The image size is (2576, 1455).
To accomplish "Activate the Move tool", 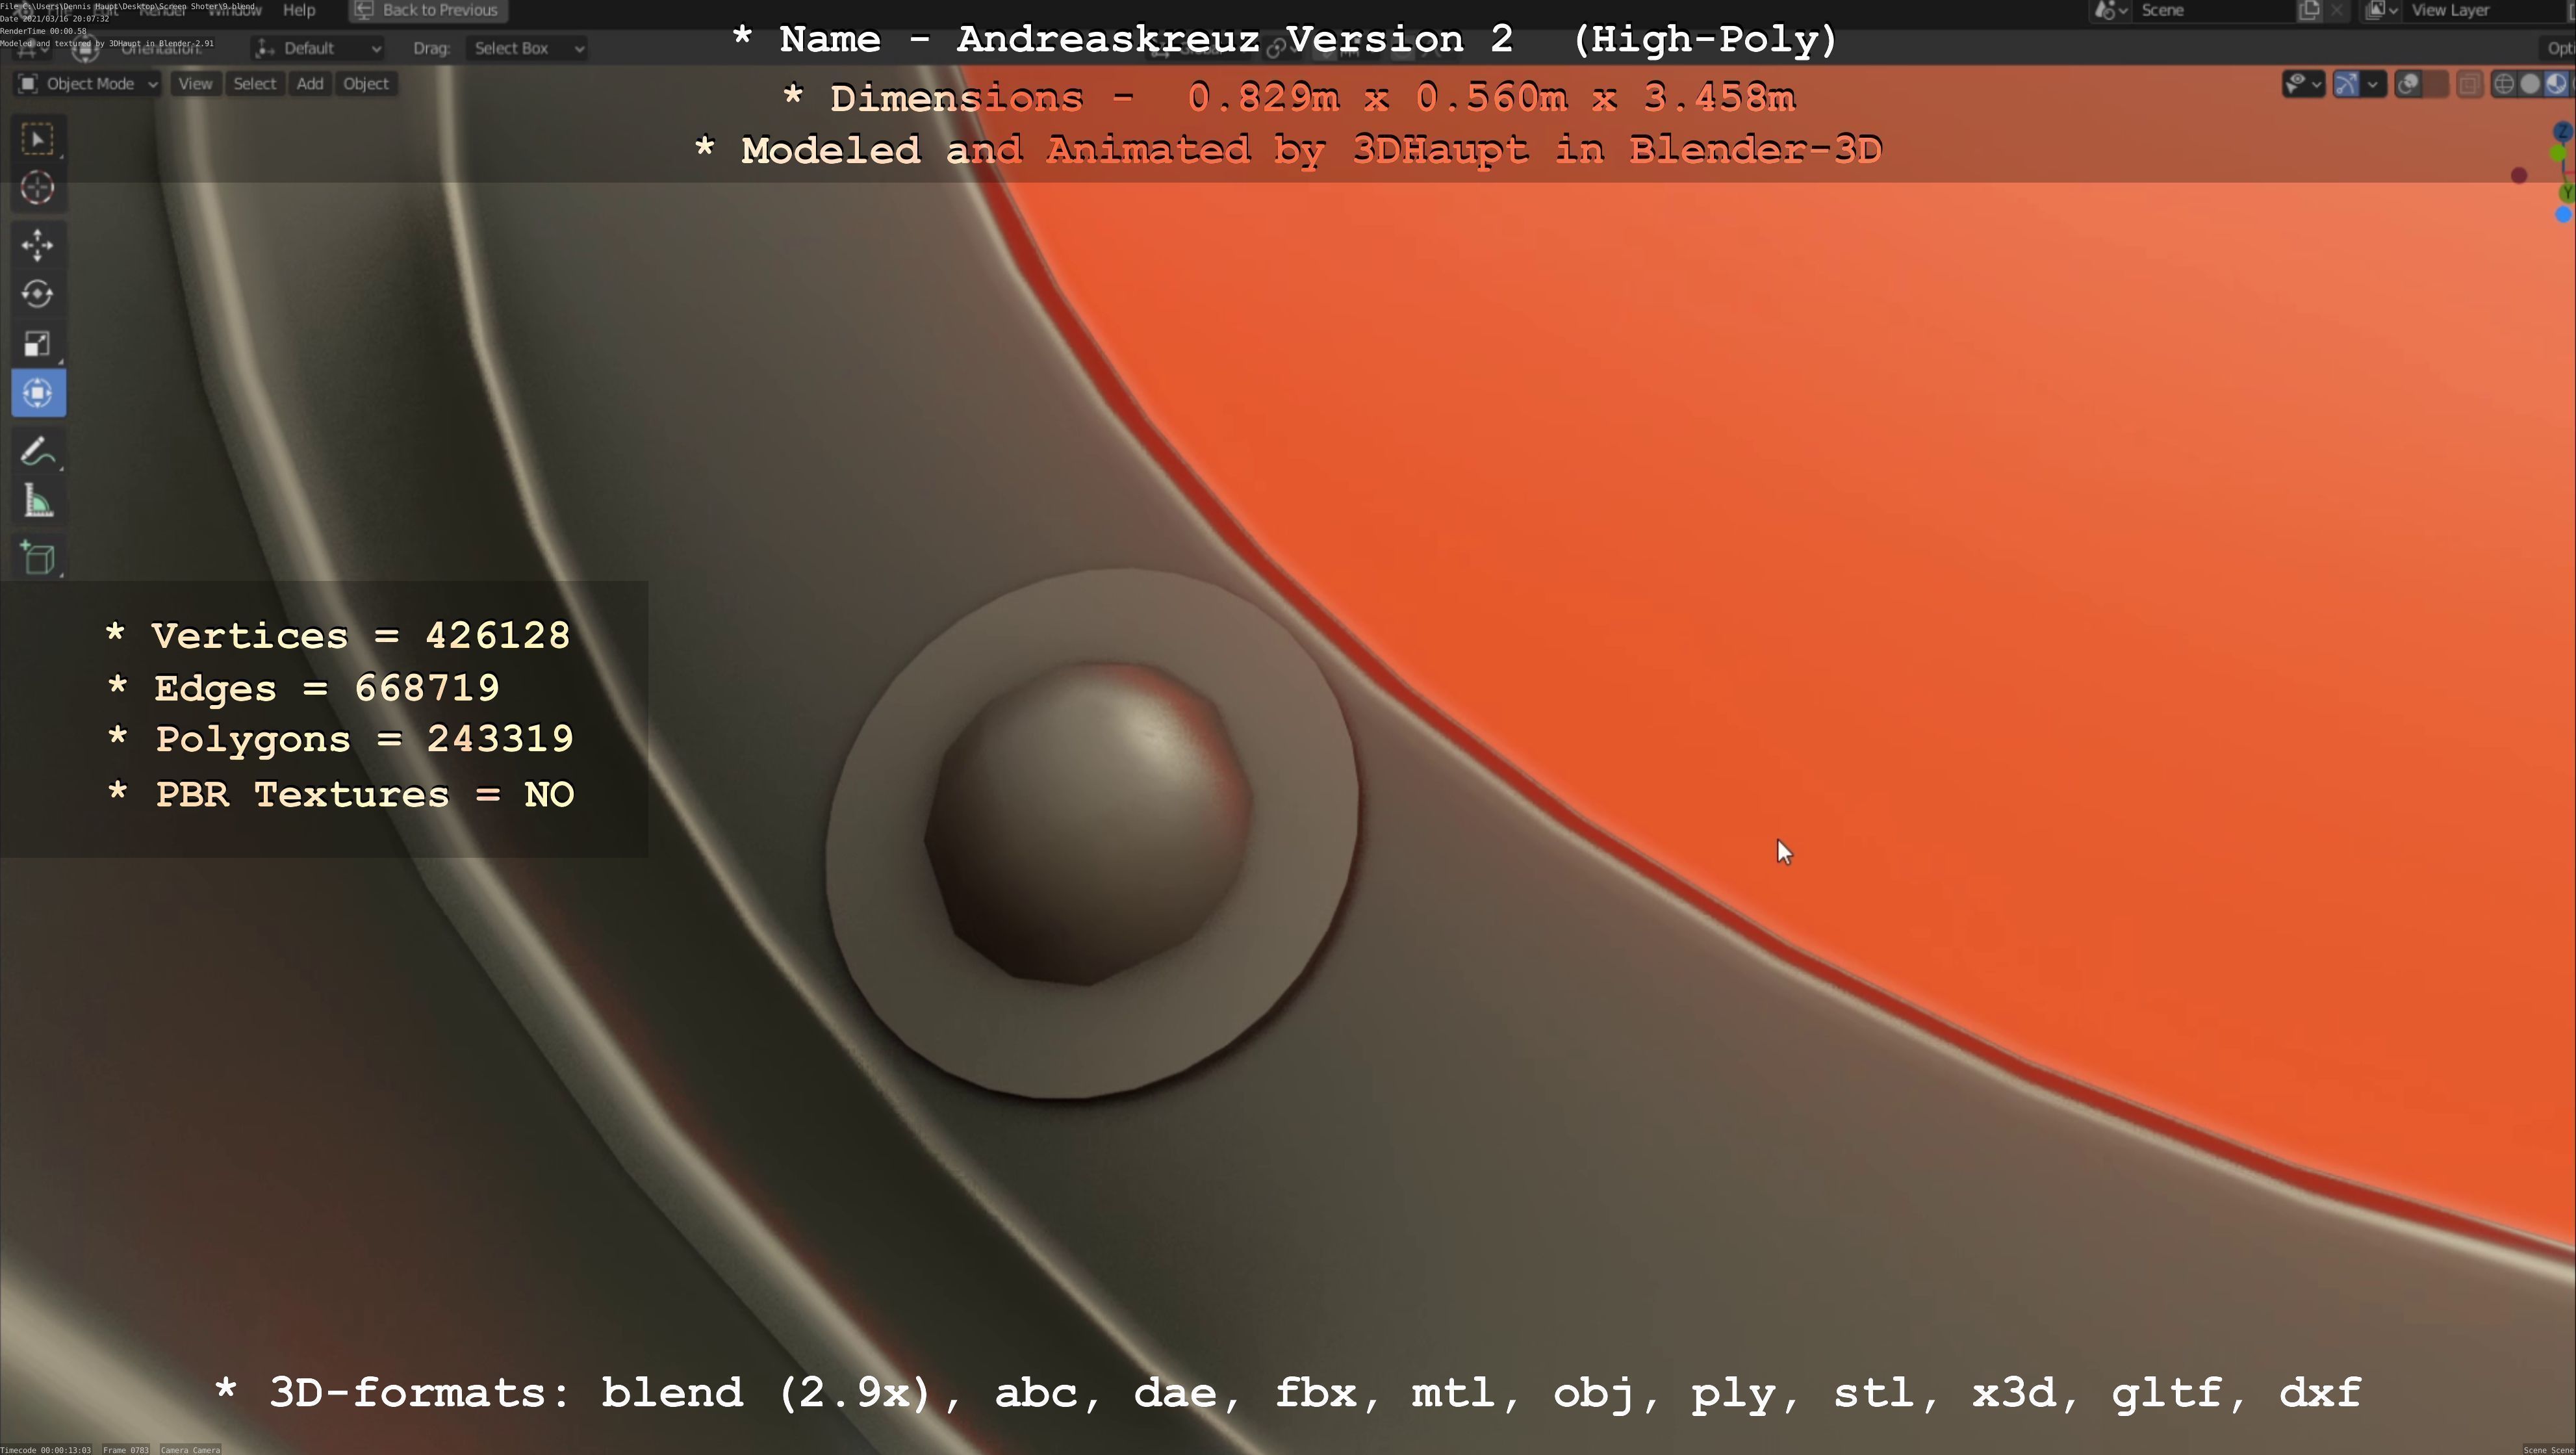I will (x=38, y=244).
